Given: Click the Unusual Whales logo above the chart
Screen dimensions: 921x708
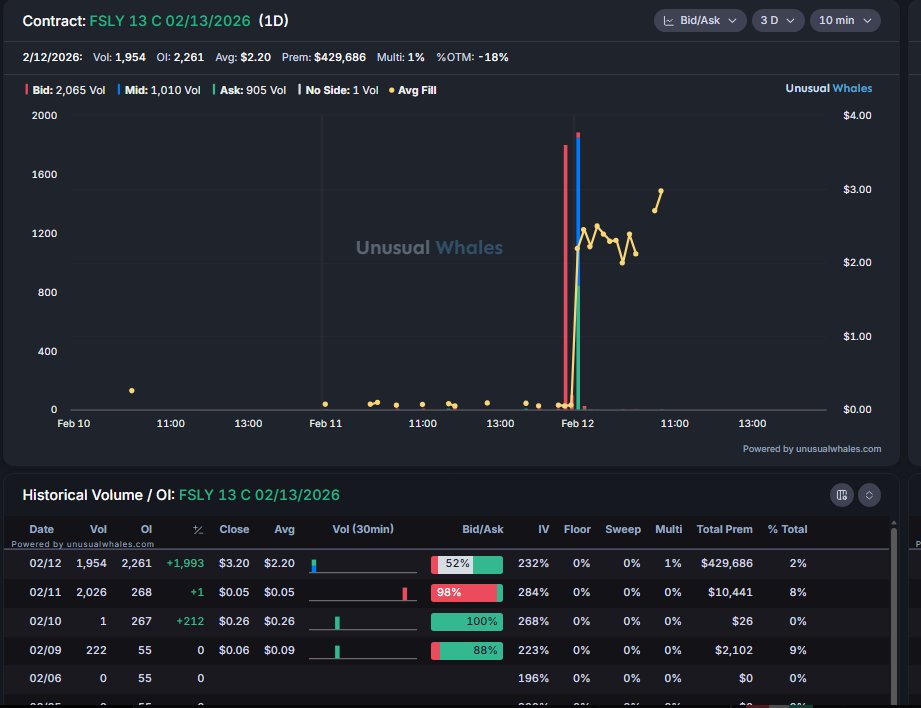Looking at the screenshot, I should click(x=828, y=88).
